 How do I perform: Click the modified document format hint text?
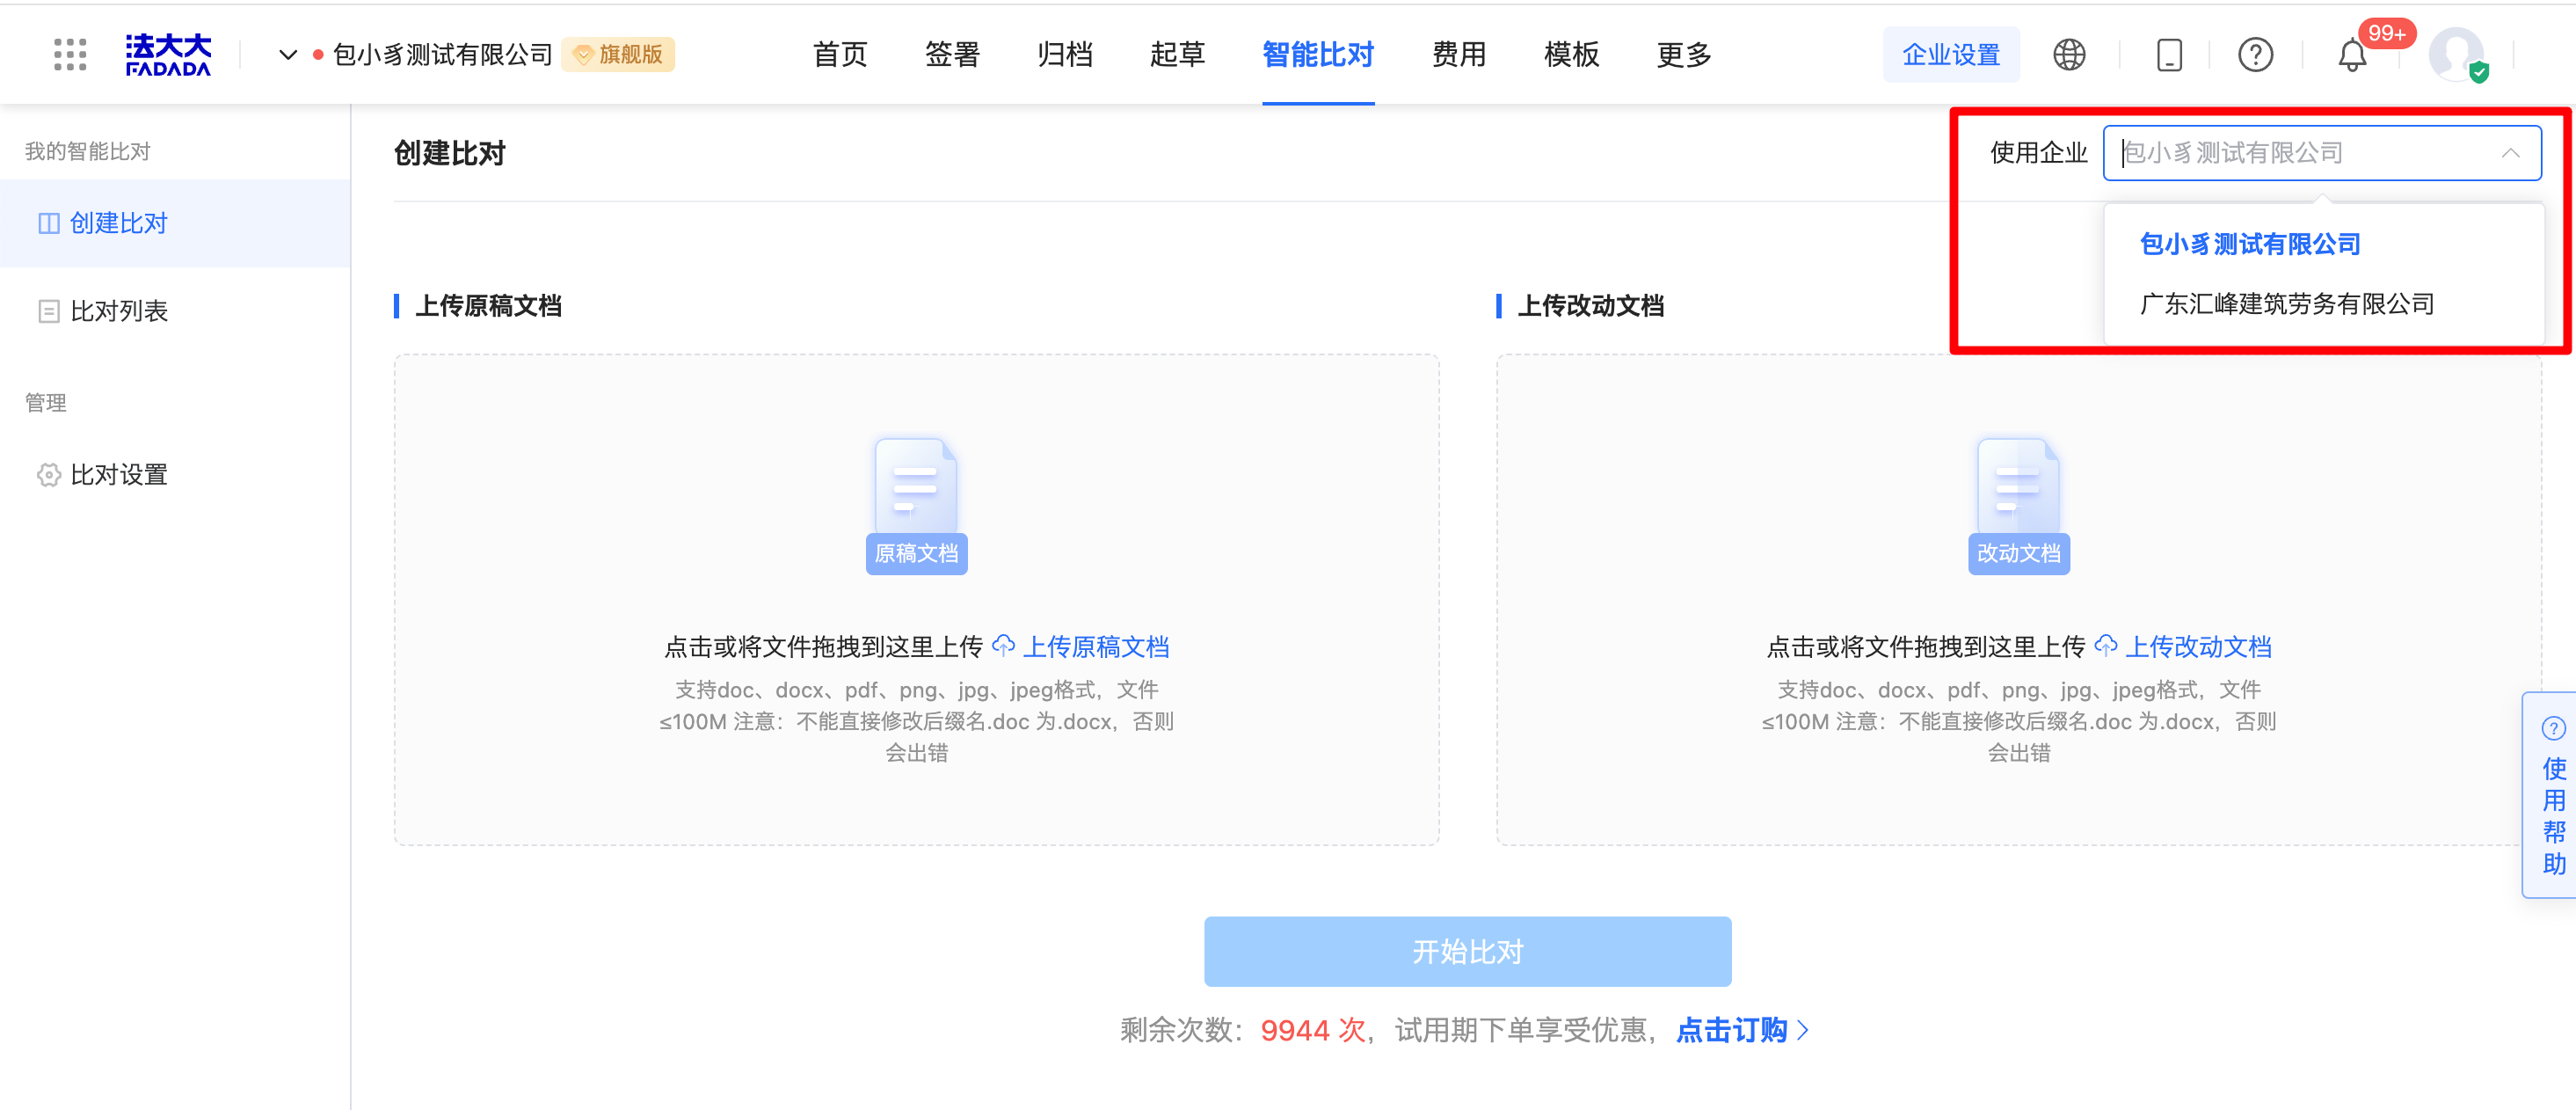coord(2018,721)
